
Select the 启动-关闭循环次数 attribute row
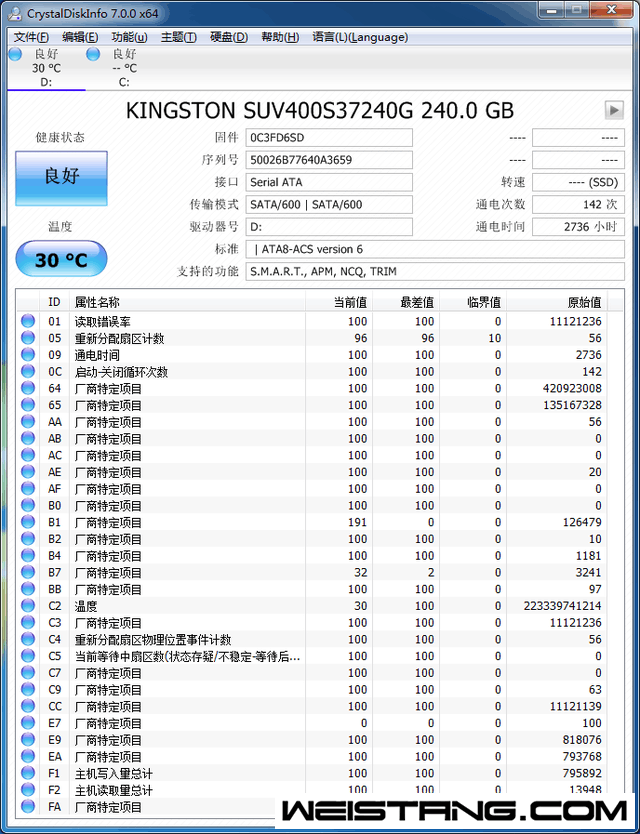coord(312,372)
